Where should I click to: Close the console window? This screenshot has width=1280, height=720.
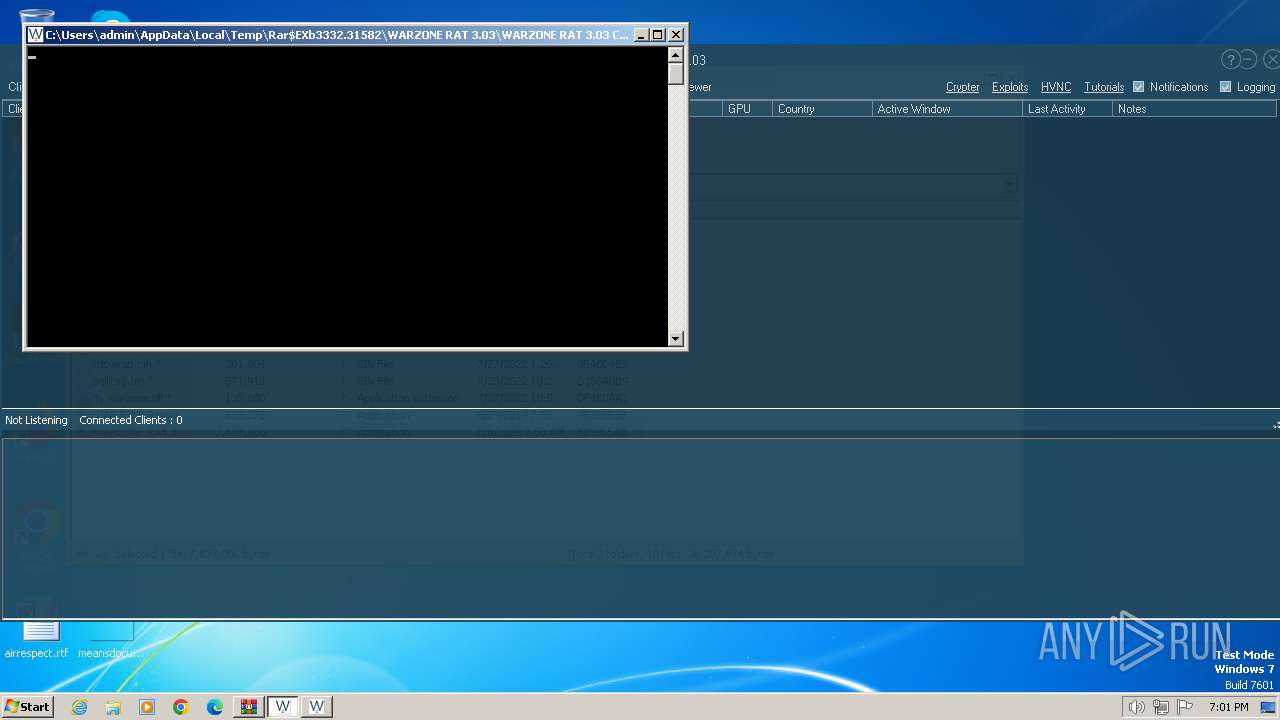click(676, 35)
